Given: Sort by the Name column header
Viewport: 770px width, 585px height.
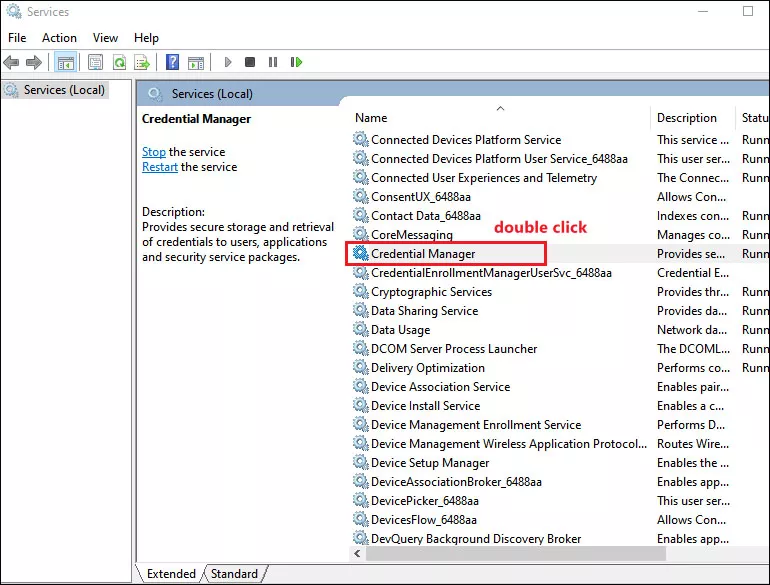Looking at the screenshot, I should pyautogui.click(x=371, y=118).
